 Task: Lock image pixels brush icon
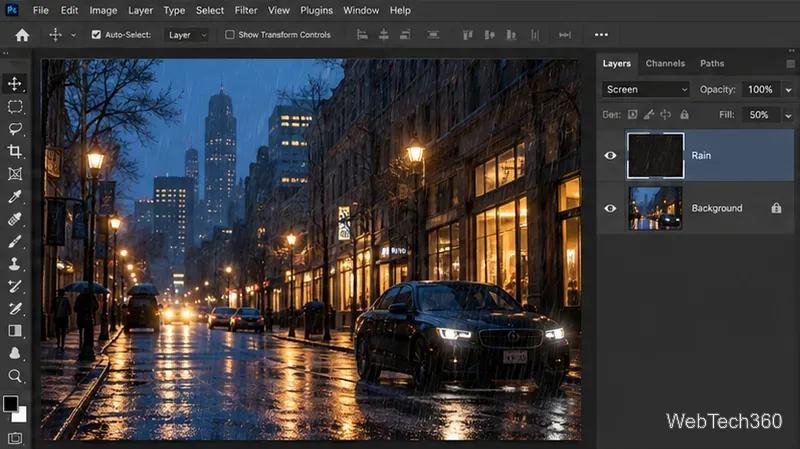click(x=649, y=114)
